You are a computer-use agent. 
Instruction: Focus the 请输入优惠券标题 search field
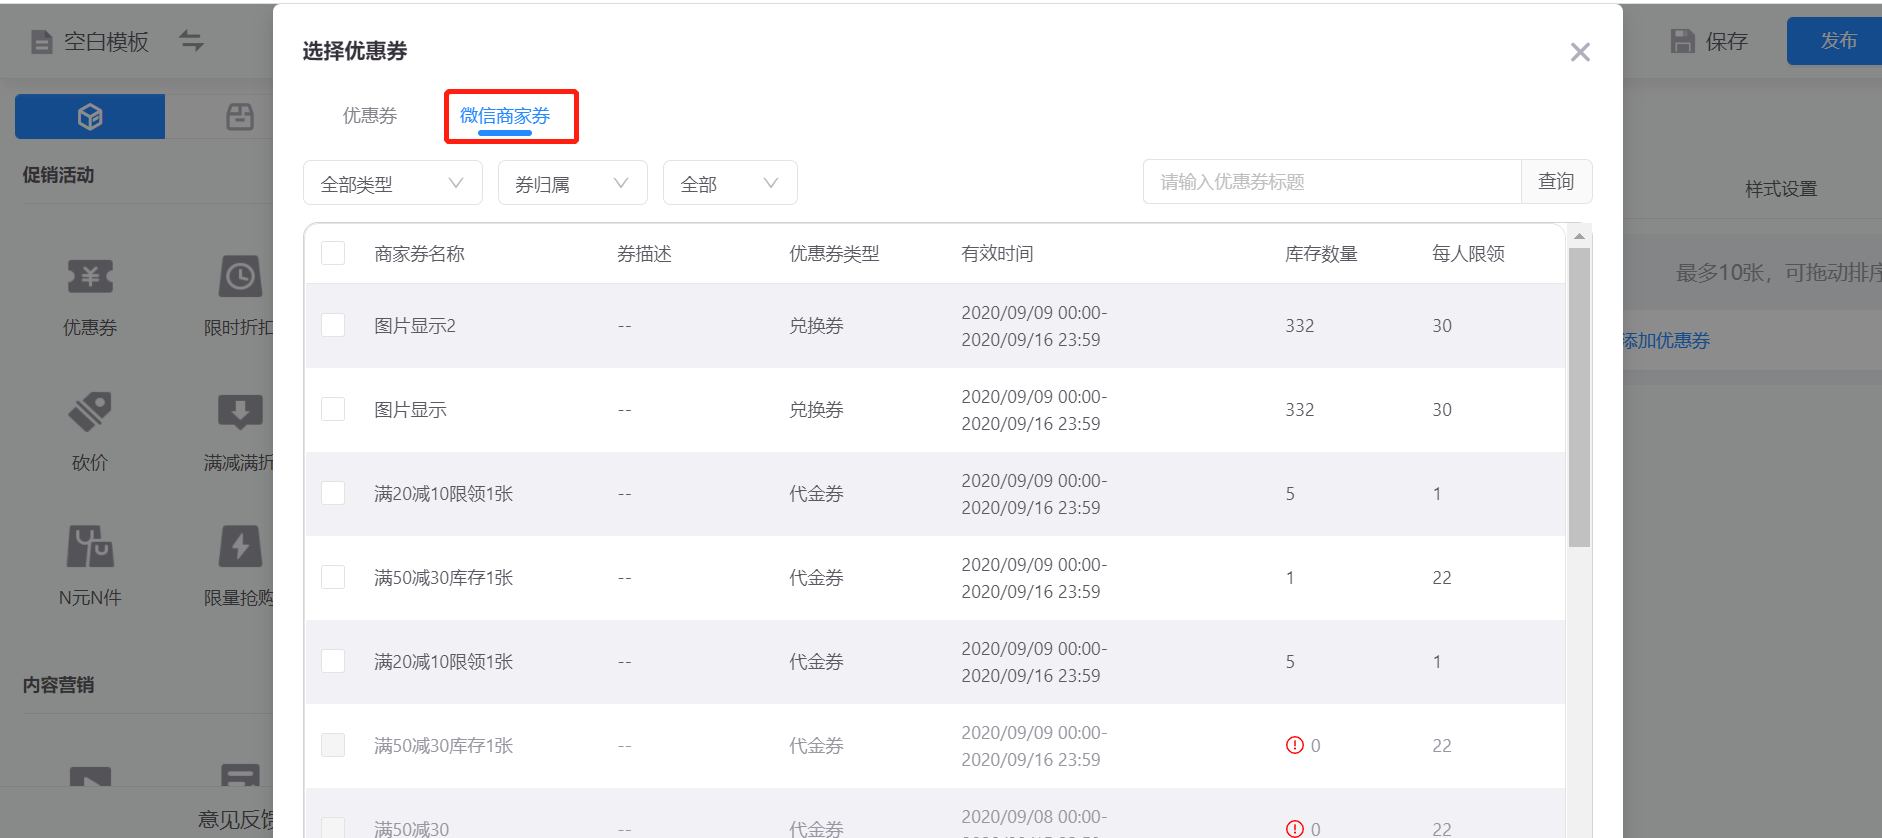click(x=1332, y=182)
